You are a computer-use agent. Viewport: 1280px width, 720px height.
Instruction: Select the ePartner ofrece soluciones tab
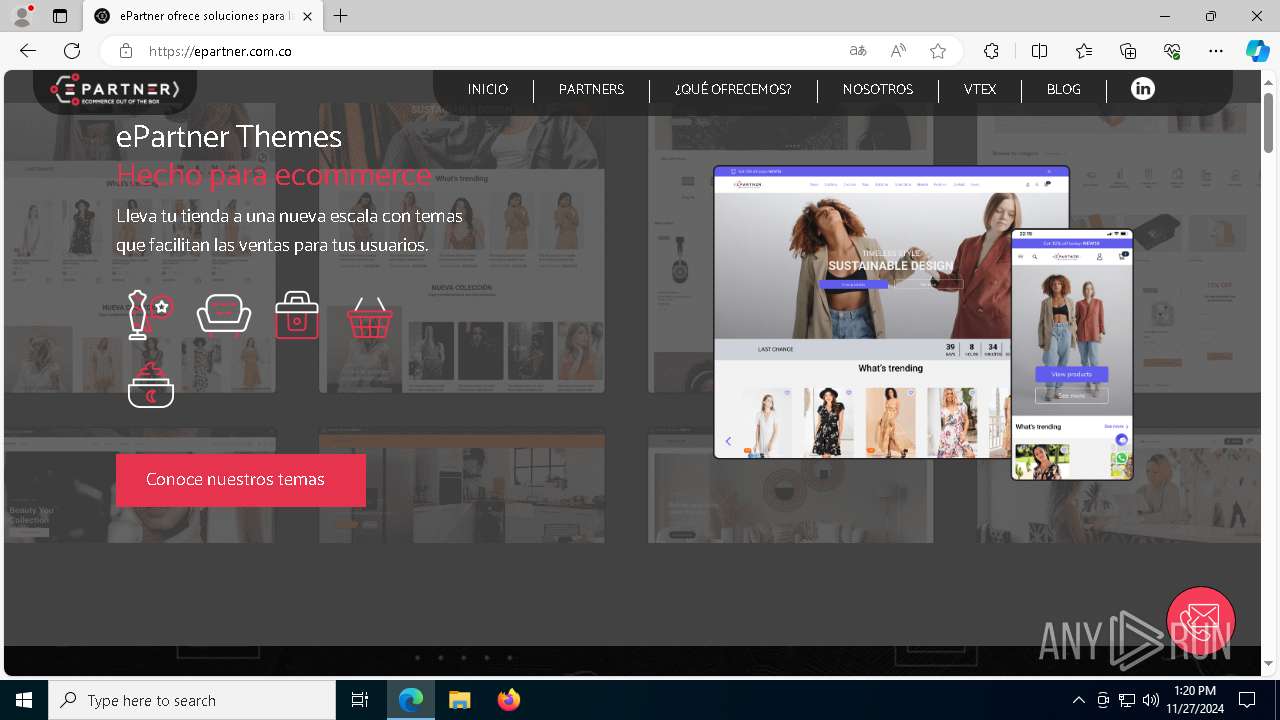tap(203, 17)
